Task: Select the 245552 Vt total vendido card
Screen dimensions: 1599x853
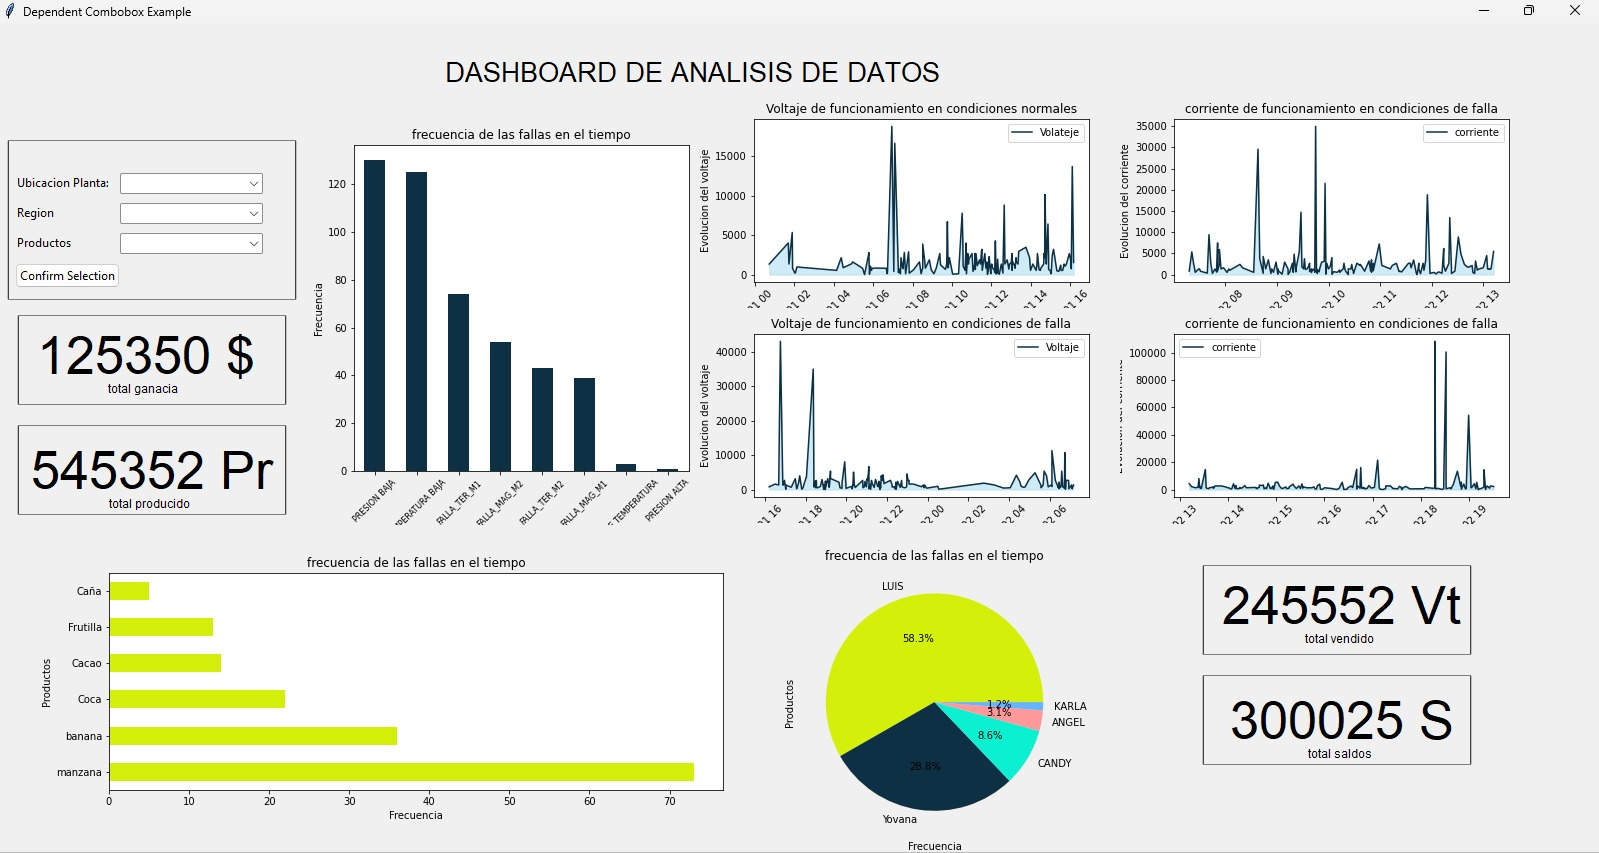Action: pos(1336,610)
